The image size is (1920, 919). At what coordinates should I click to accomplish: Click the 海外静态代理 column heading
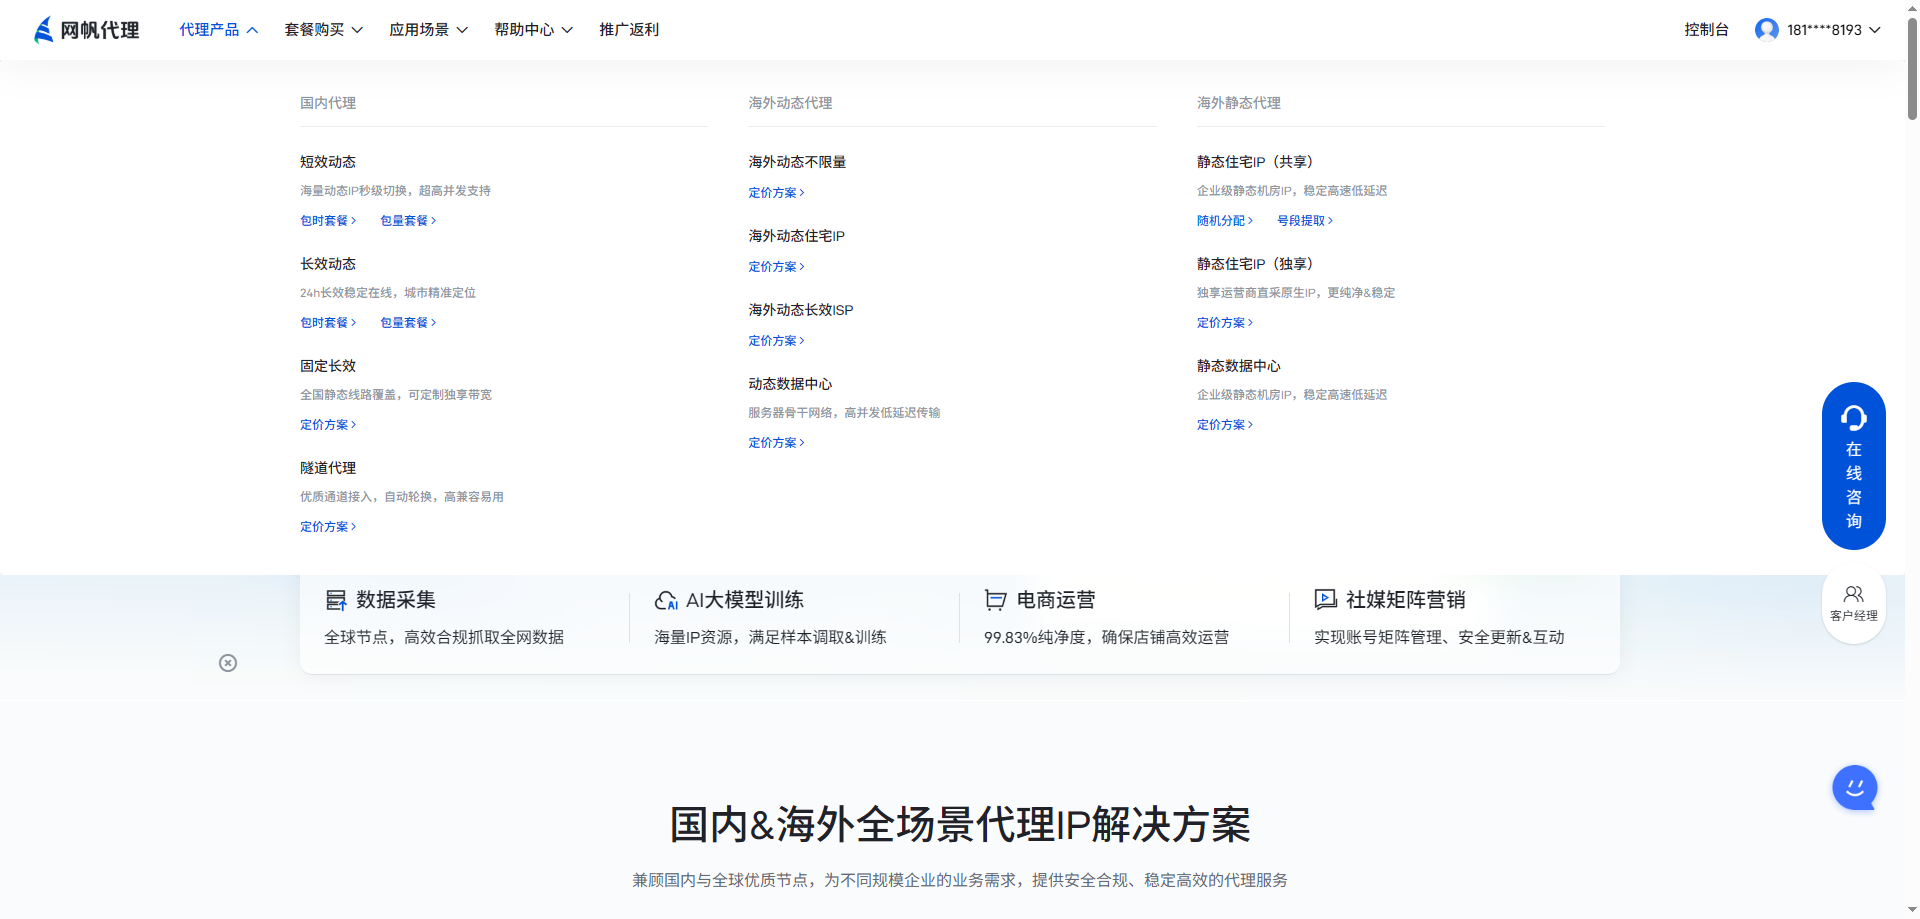1239,103
